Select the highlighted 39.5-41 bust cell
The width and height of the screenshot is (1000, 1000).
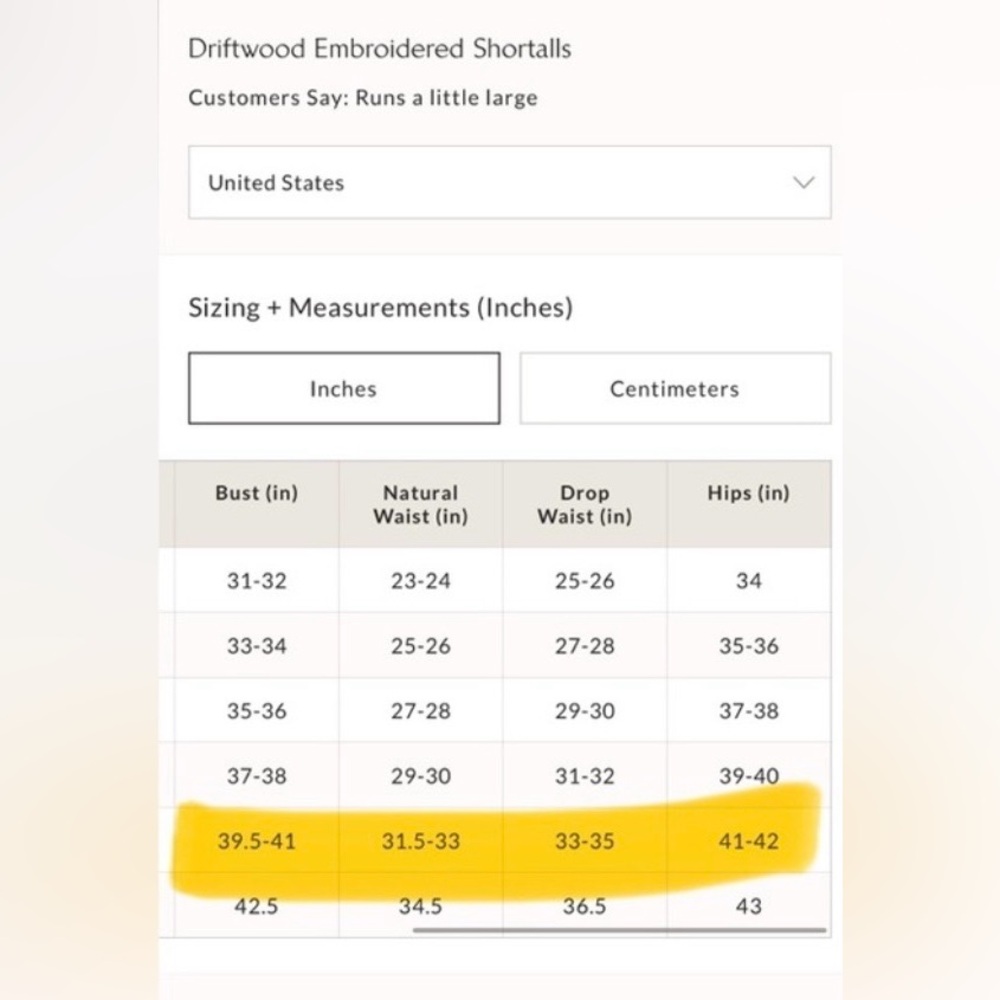(256, 841)
